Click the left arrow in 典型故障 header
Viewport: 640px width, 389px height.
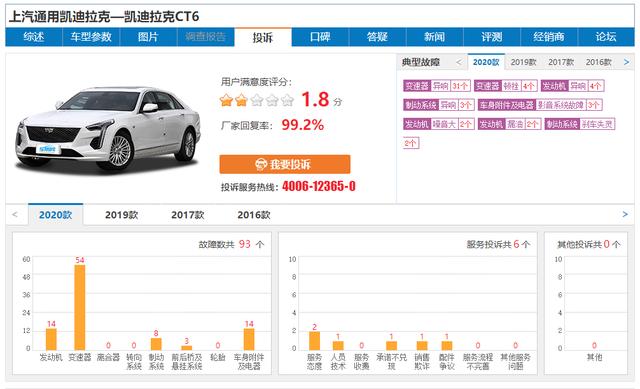(459, 62)
